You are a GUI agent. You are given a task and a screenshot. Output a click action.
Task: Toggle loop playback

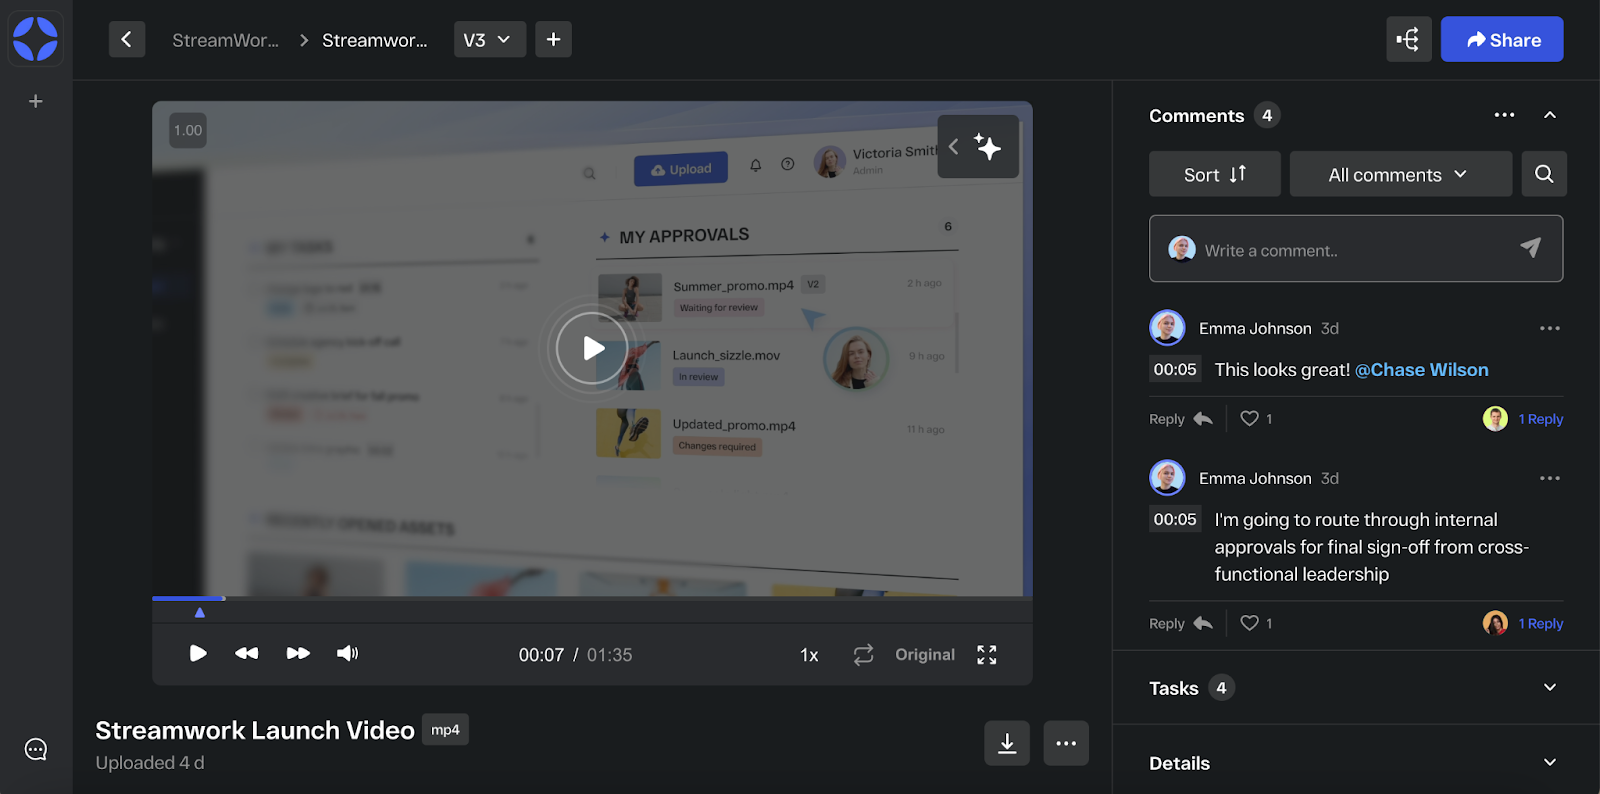coord(864,654)
